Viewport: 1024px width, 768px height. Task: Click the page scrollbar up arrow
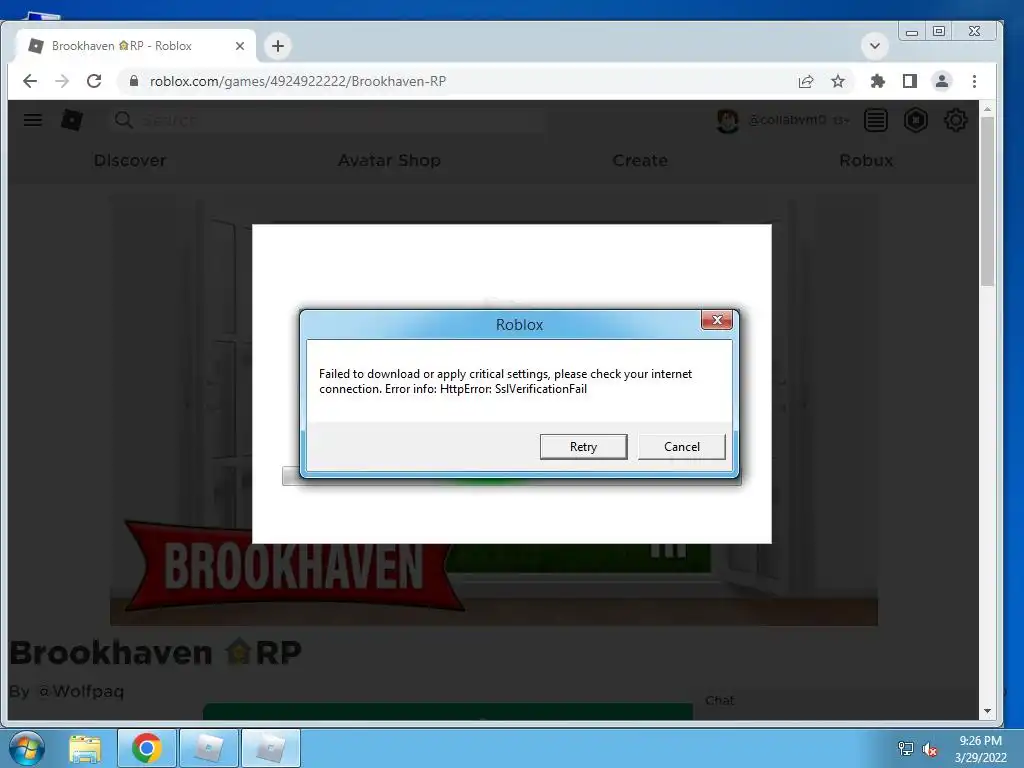coord(987,109)
